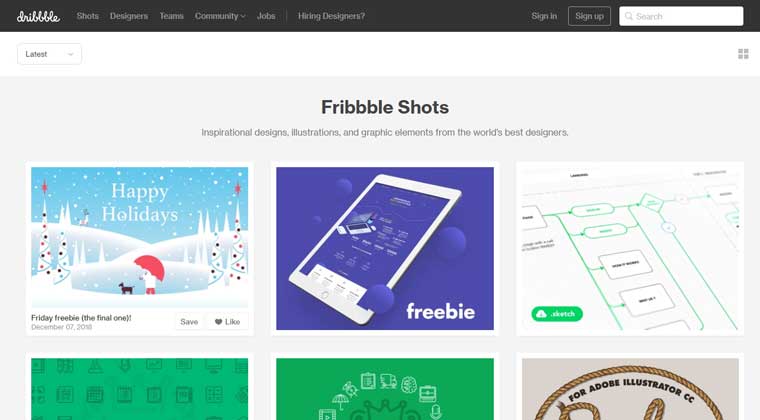Click the Sign in link
Screen dimensions: 760x420
pyautogui.click(x=544, y=16)
